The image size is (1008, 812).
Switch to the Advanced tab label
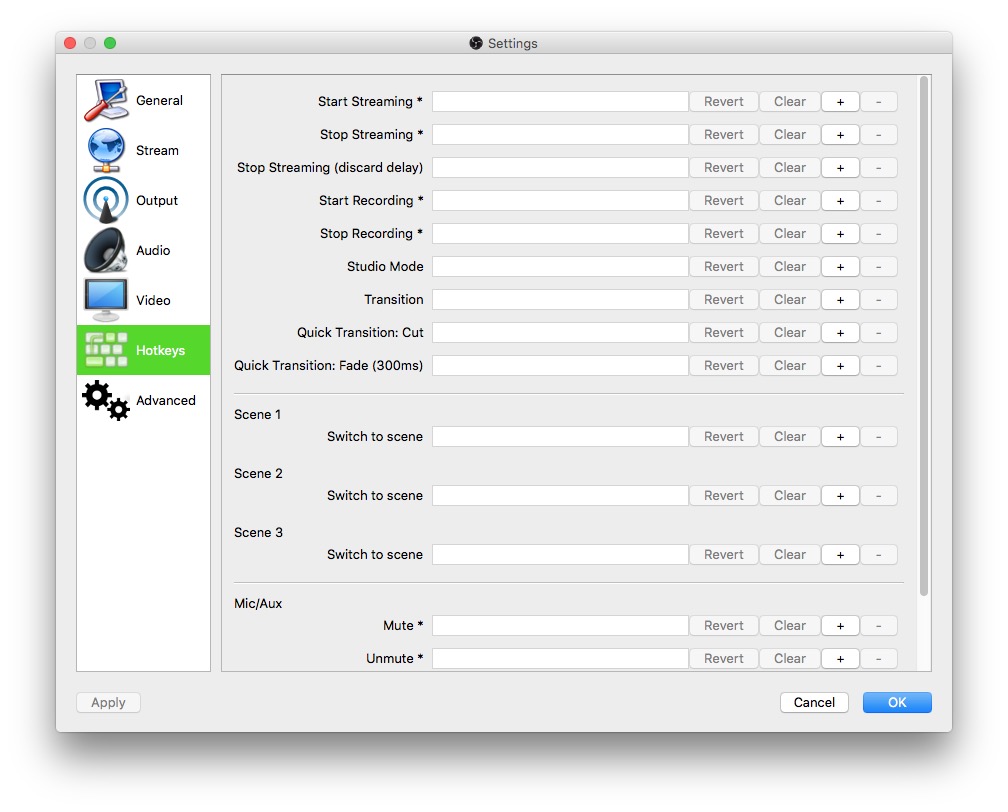tap(166, 400)
